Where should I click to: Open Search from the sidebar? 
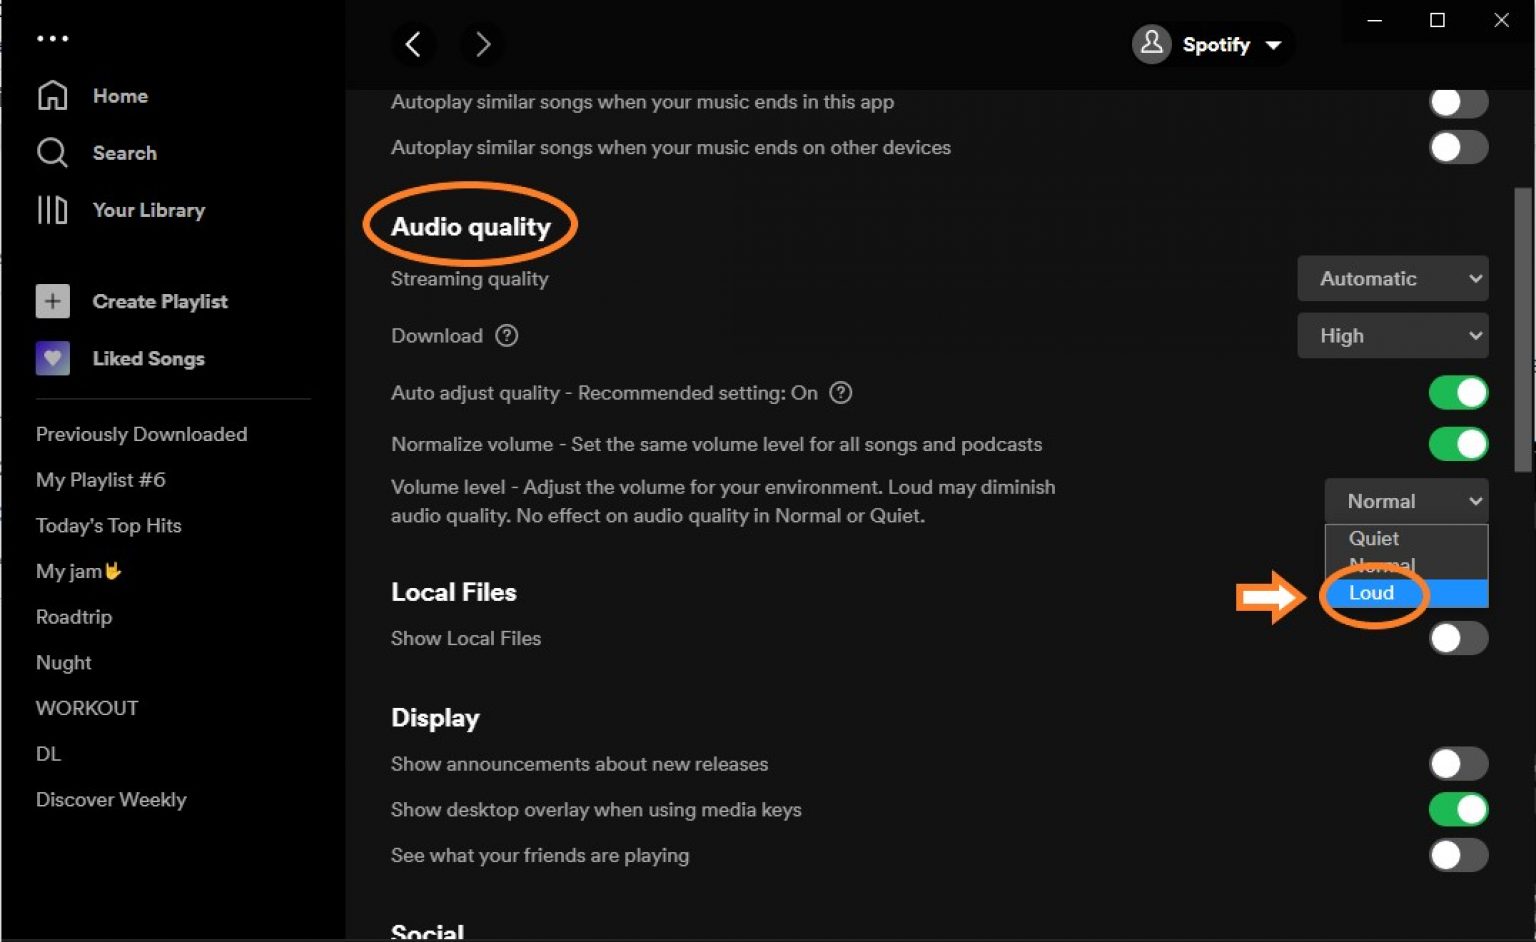[52, 152]
